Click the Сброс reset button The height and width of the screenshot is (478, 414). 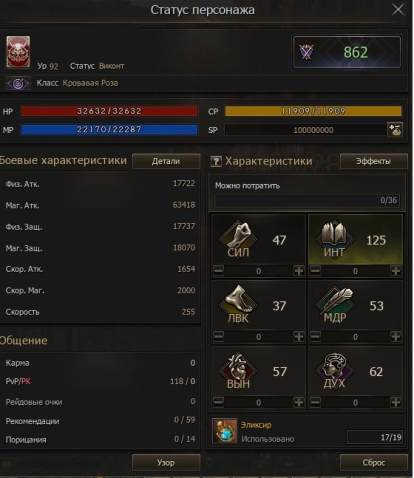(374, 463)
